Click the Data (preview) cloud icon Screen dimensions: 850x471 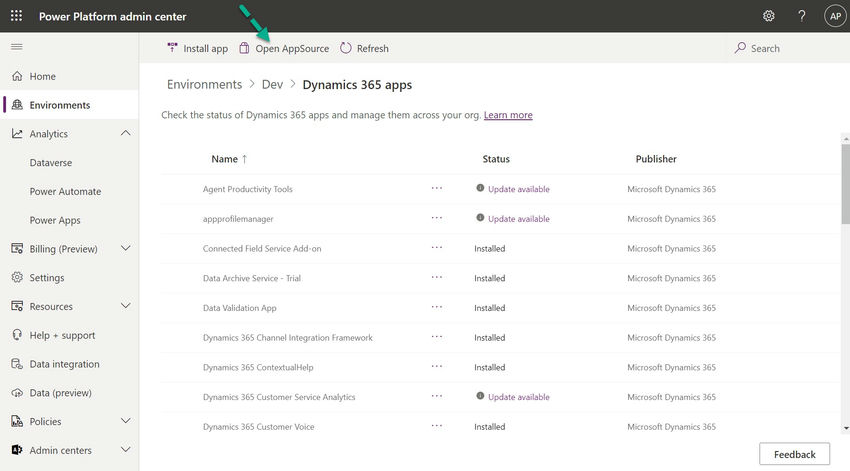17,392
